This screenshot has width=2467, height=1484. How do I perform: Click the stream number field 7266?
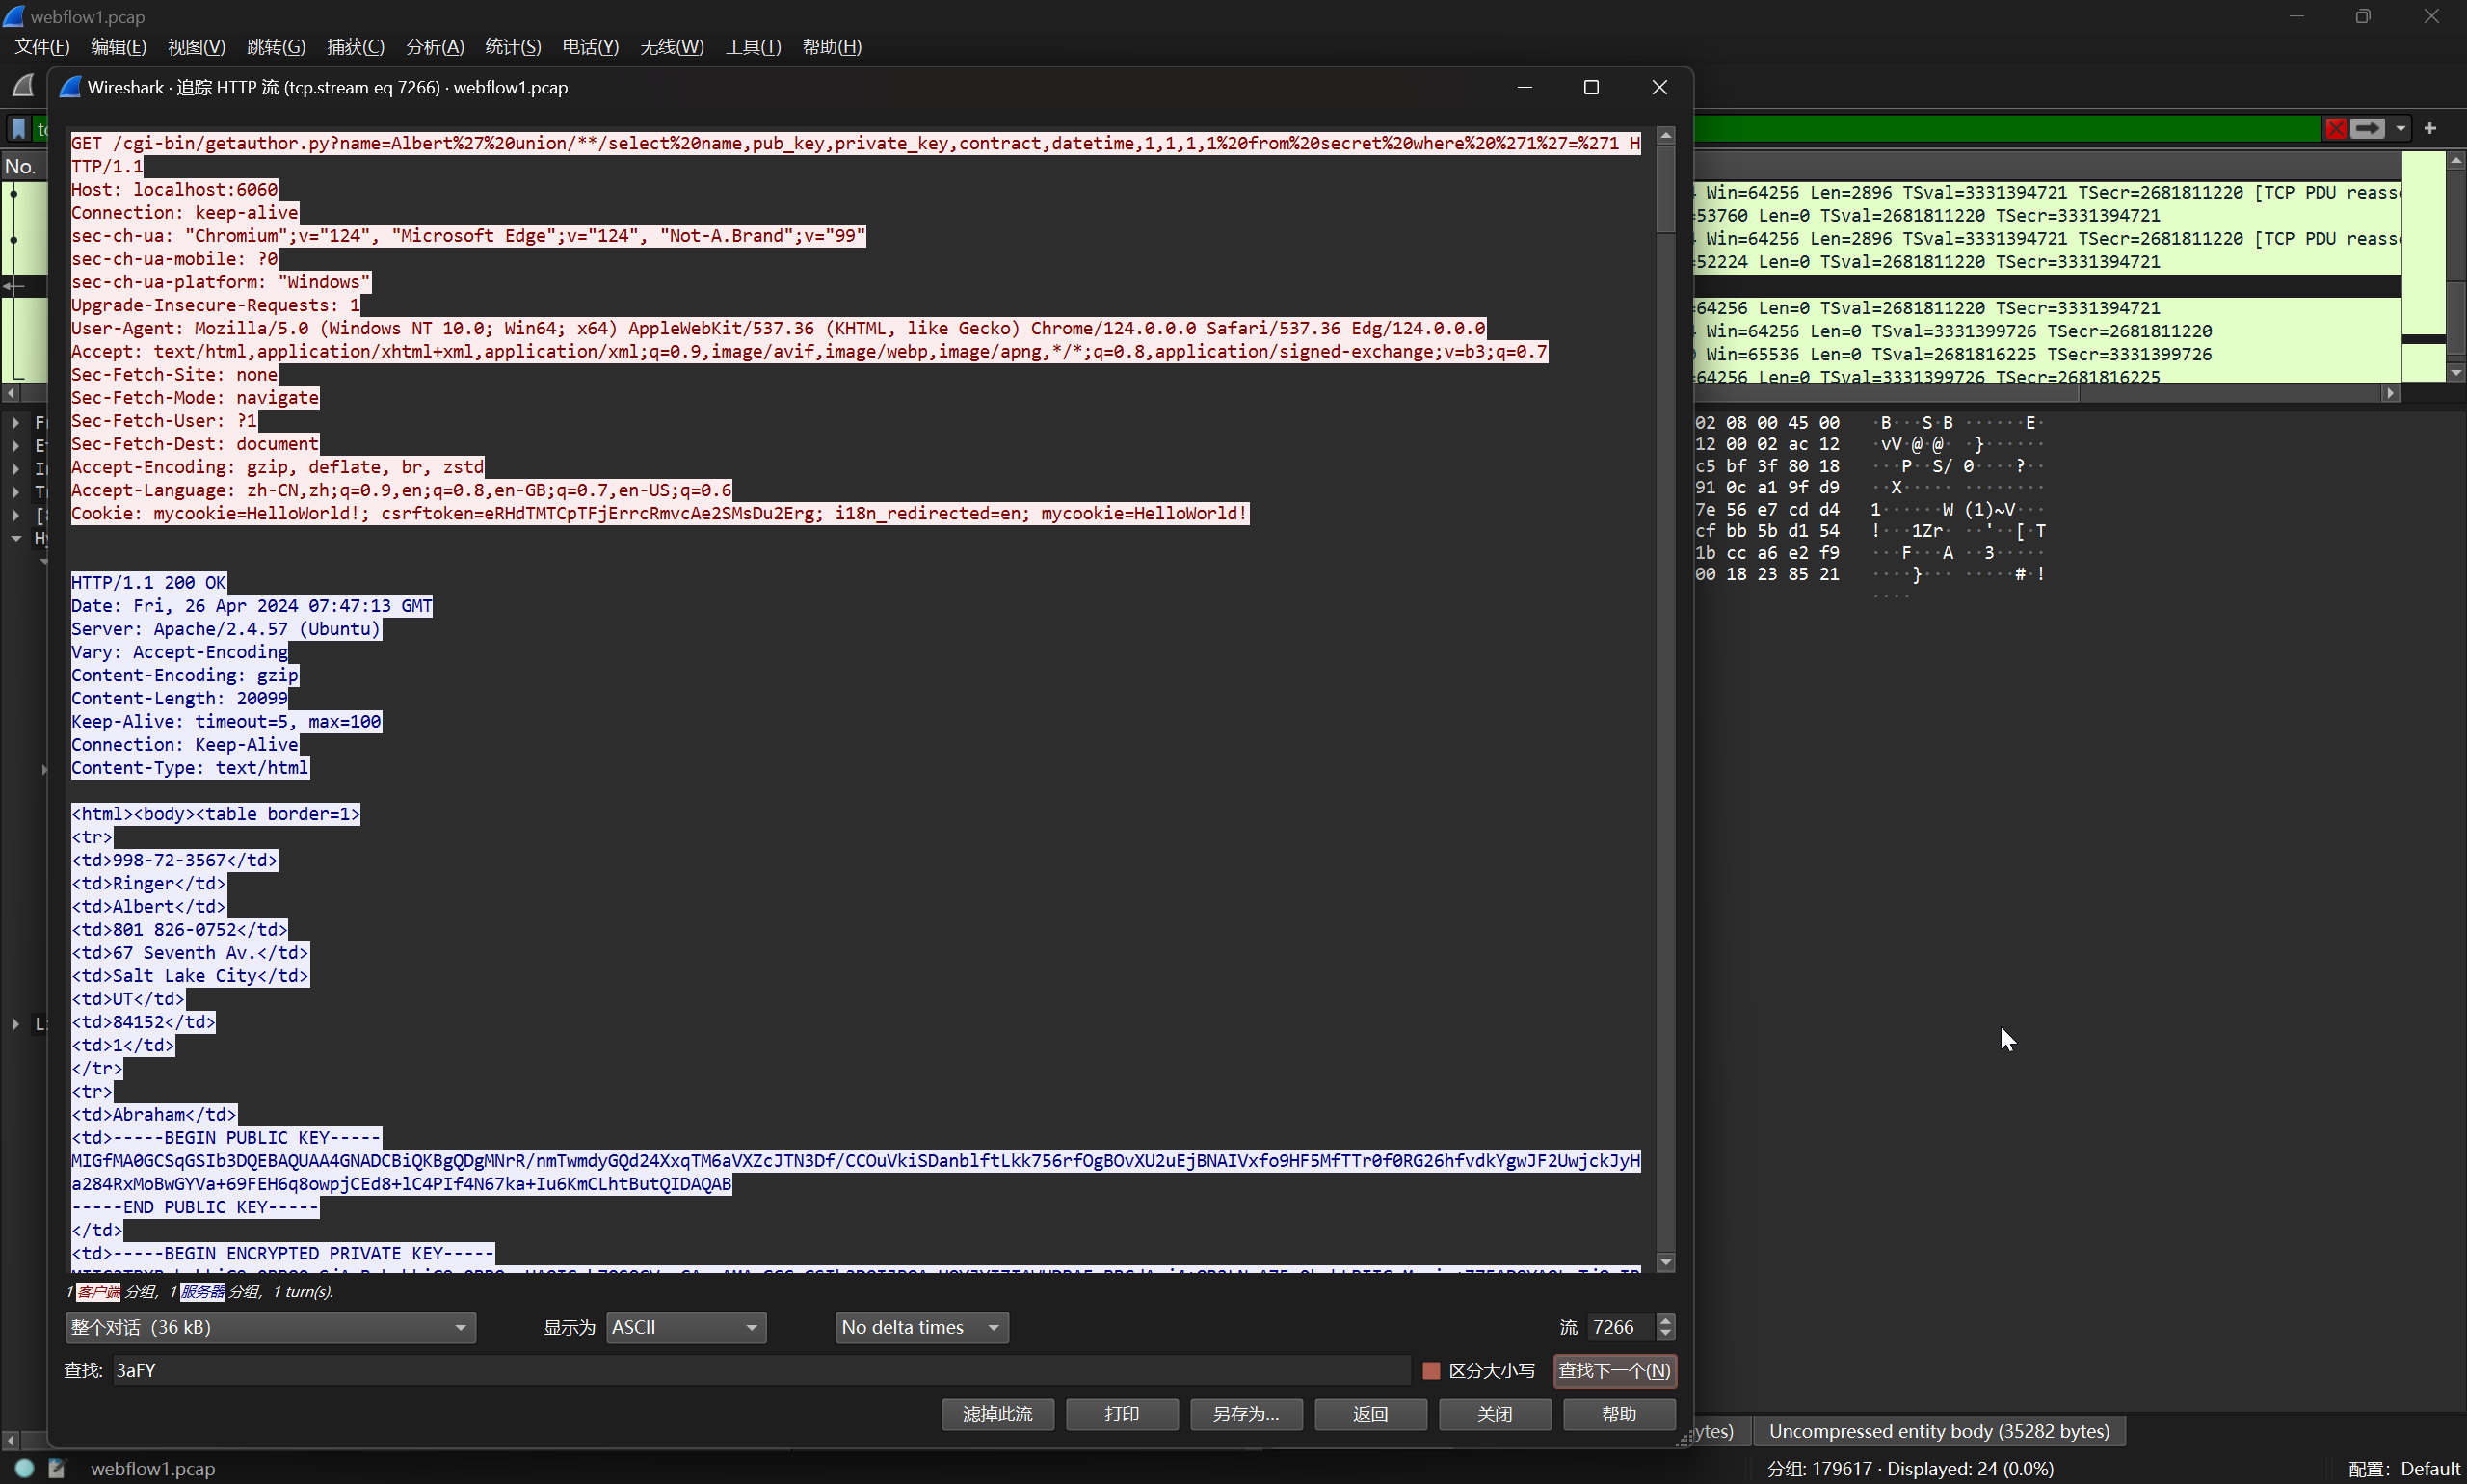1621,1328
